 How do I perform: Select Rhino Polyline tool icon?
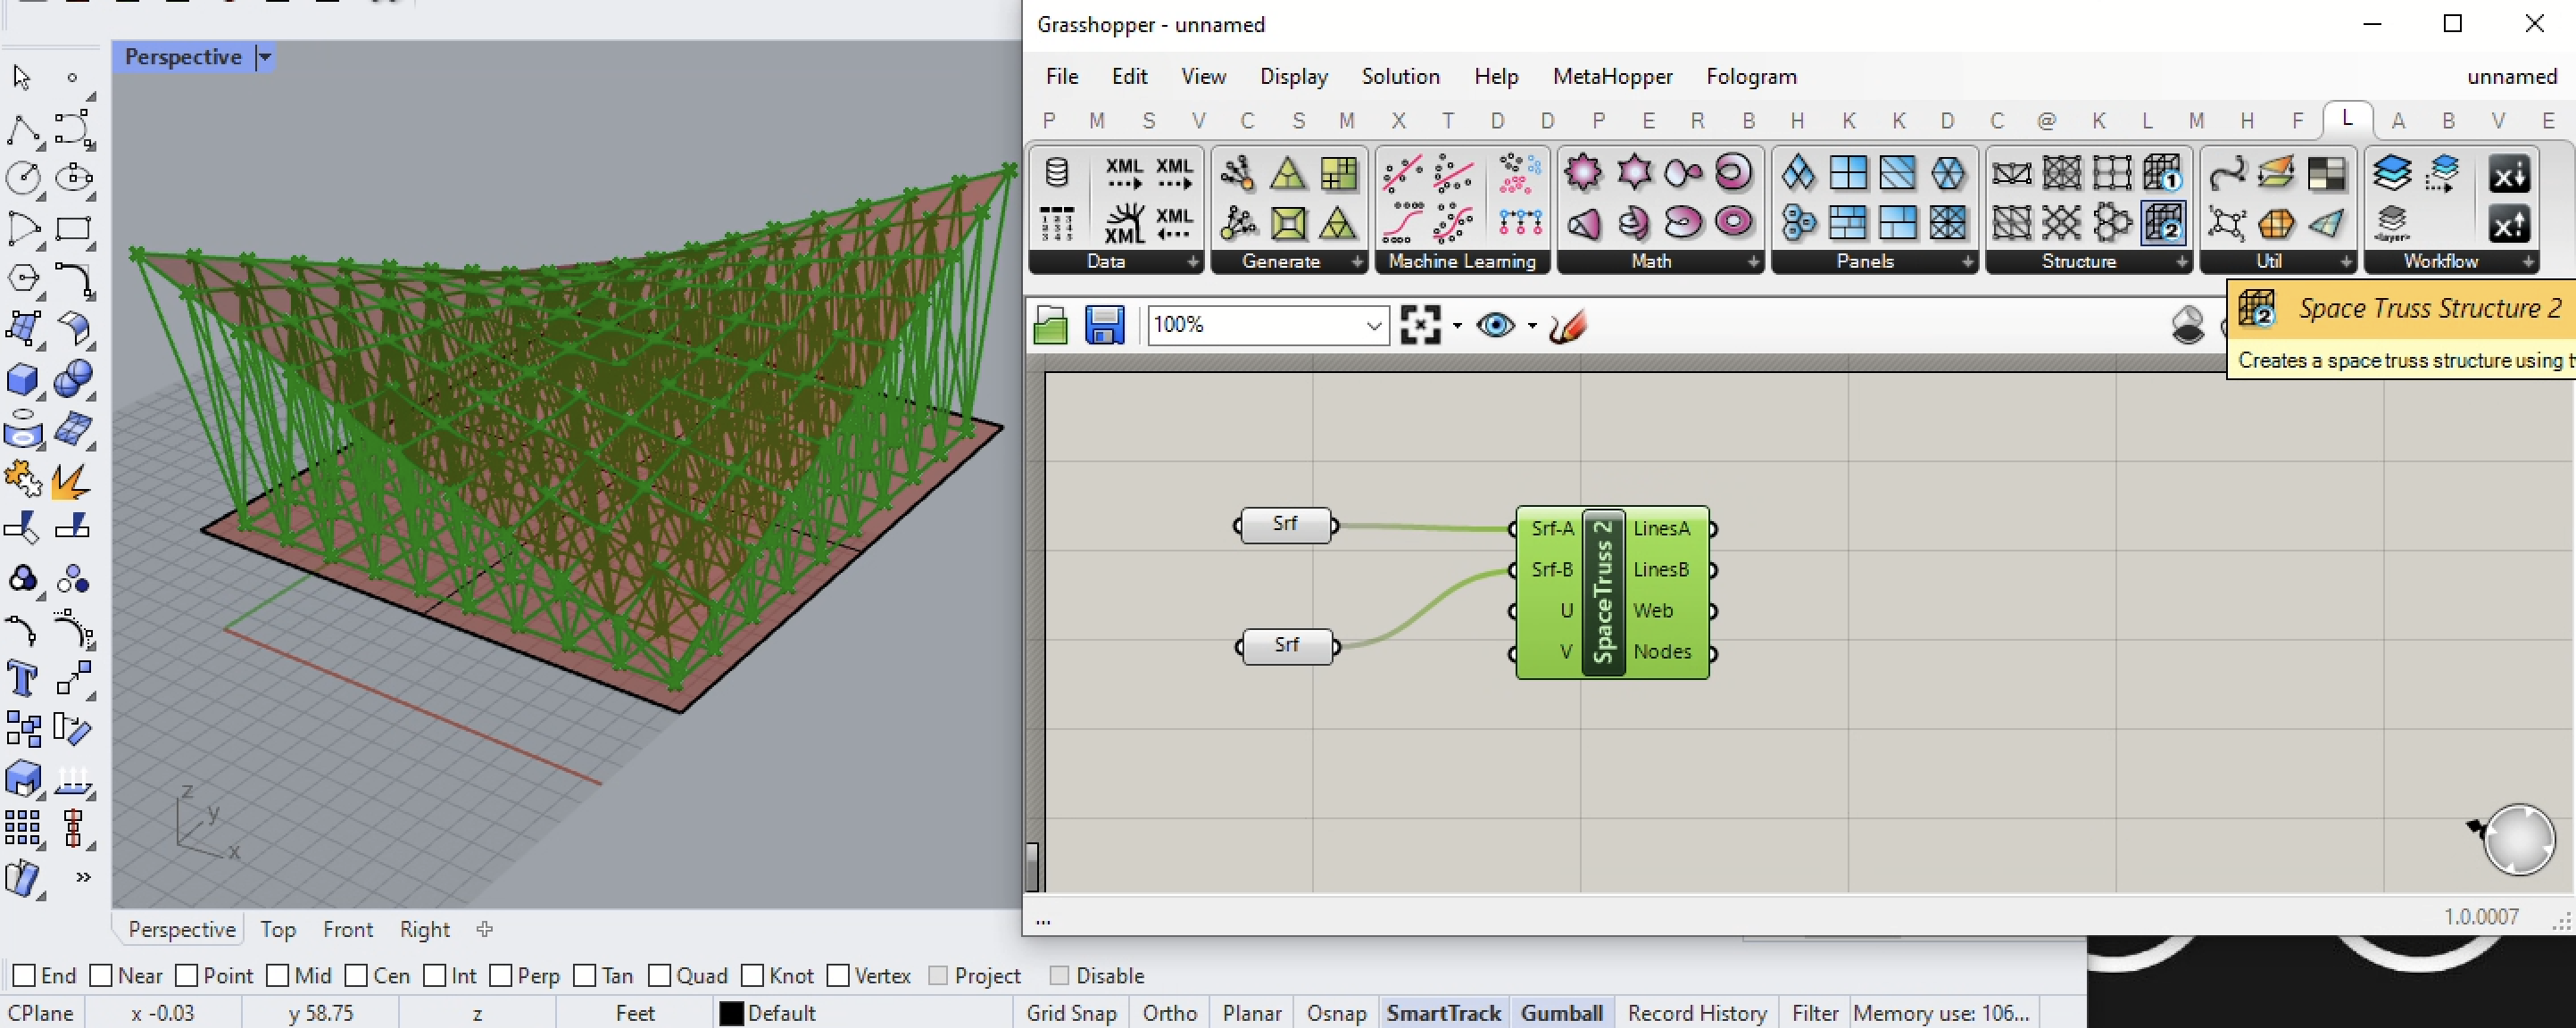[x=22, y=129]
